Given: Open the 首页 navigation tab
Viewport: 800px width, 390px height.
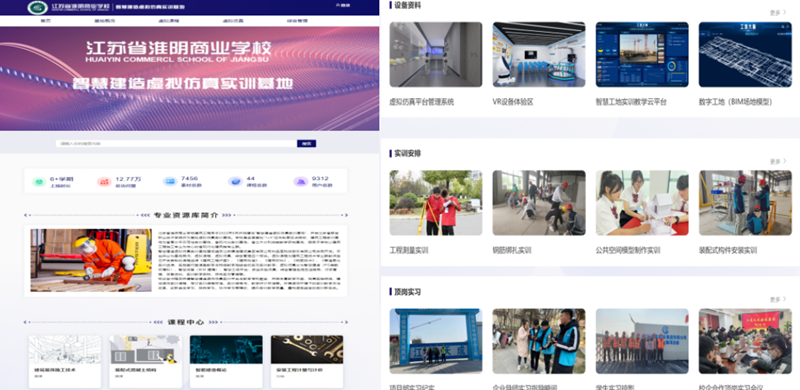Looking at the screenshot, I should (46, 21).
